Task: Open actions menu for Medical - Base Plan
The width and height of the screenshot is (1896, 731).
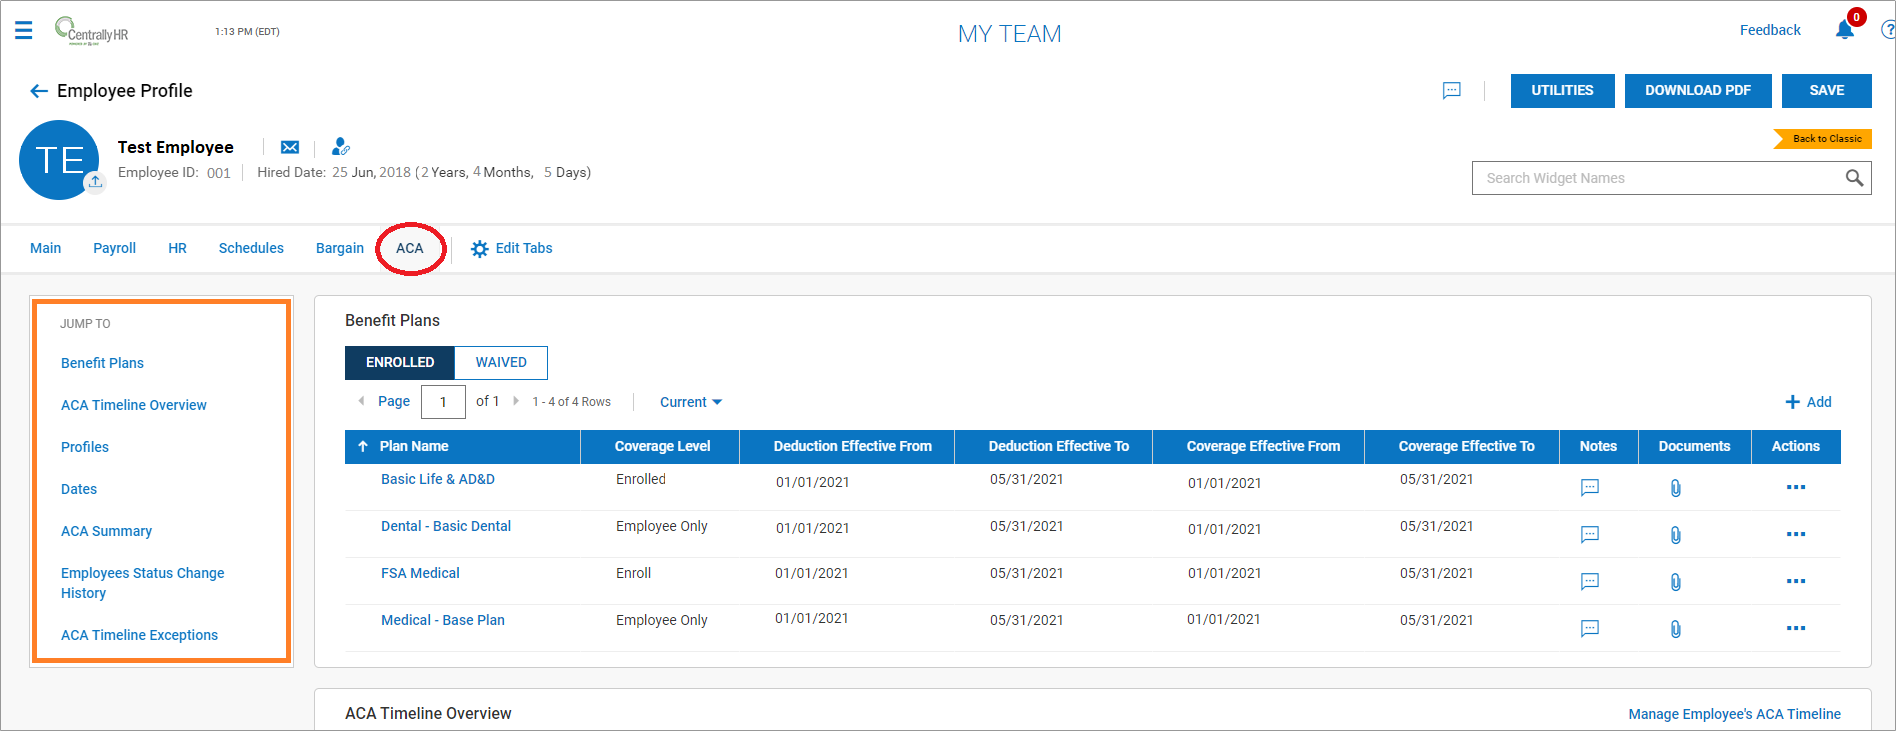Action: [x=1796, y=628]
